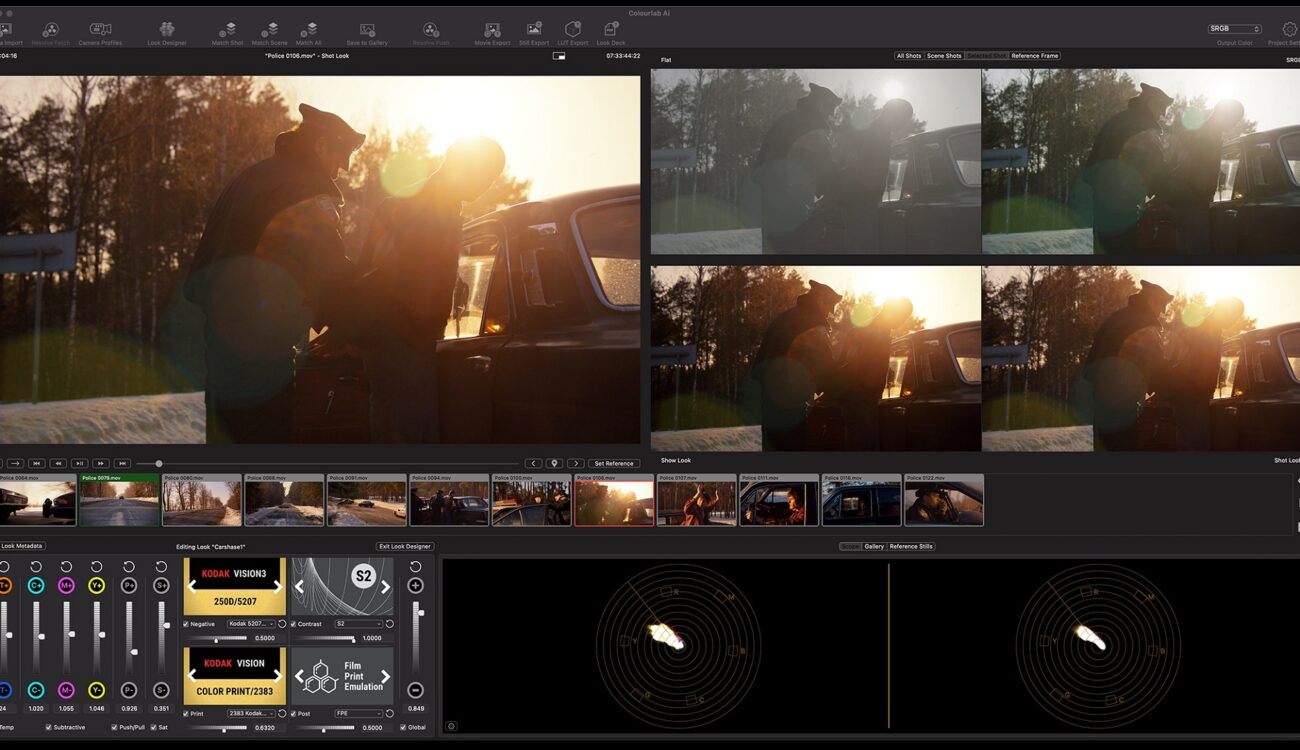Click the cyan C+ button
Screen dimensions: 1300x750
point(36,586)
